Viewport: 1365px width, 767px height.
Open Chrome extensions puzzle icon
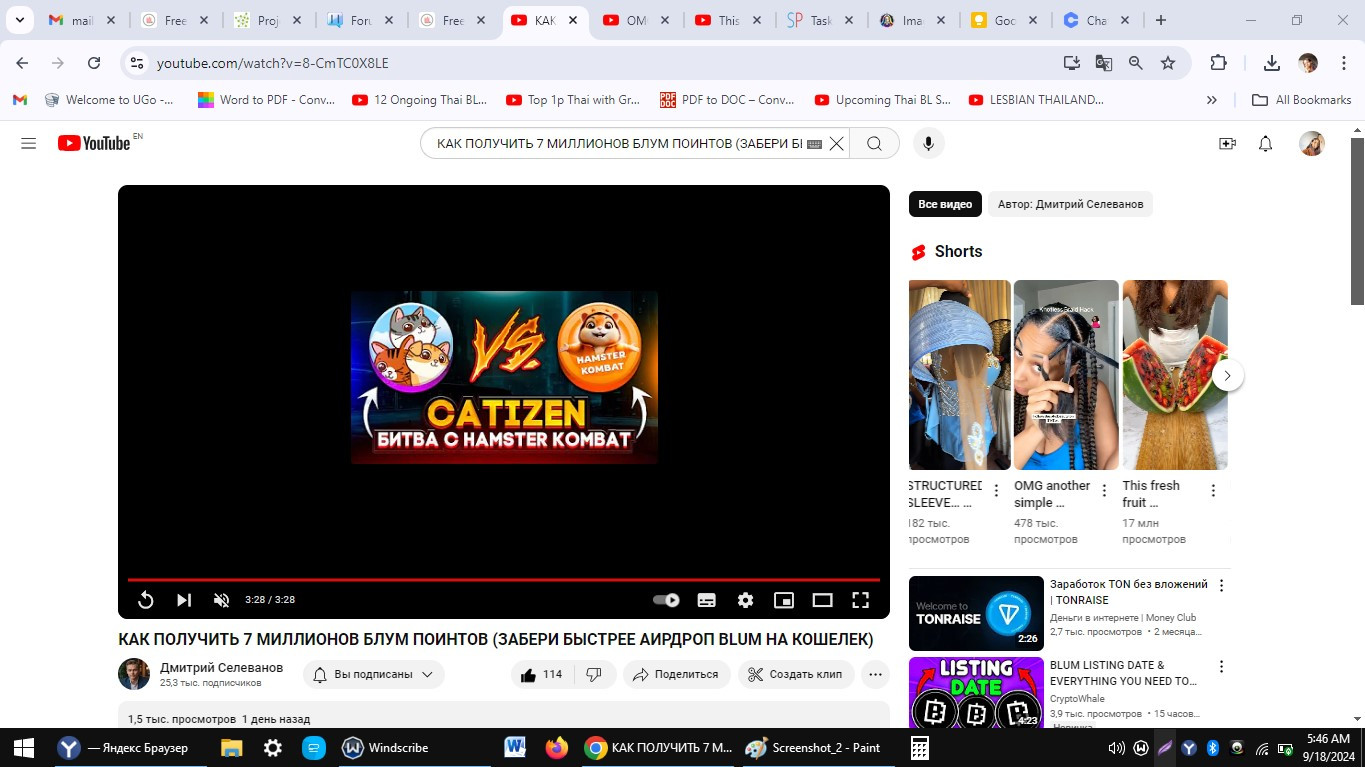[1218, 63]
